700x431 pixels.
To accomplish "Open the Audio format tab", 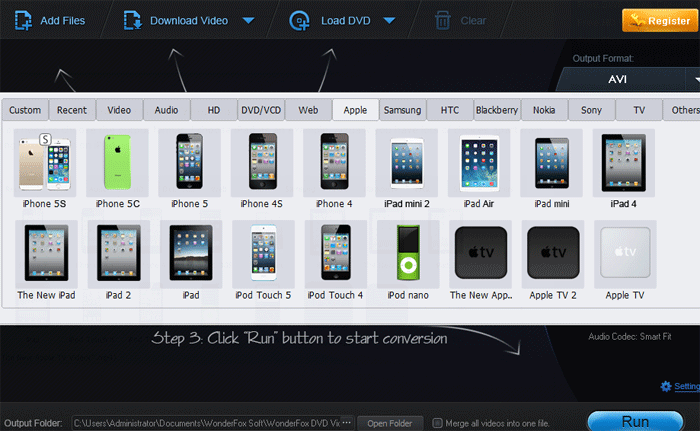I will click(x=167, y=110).
